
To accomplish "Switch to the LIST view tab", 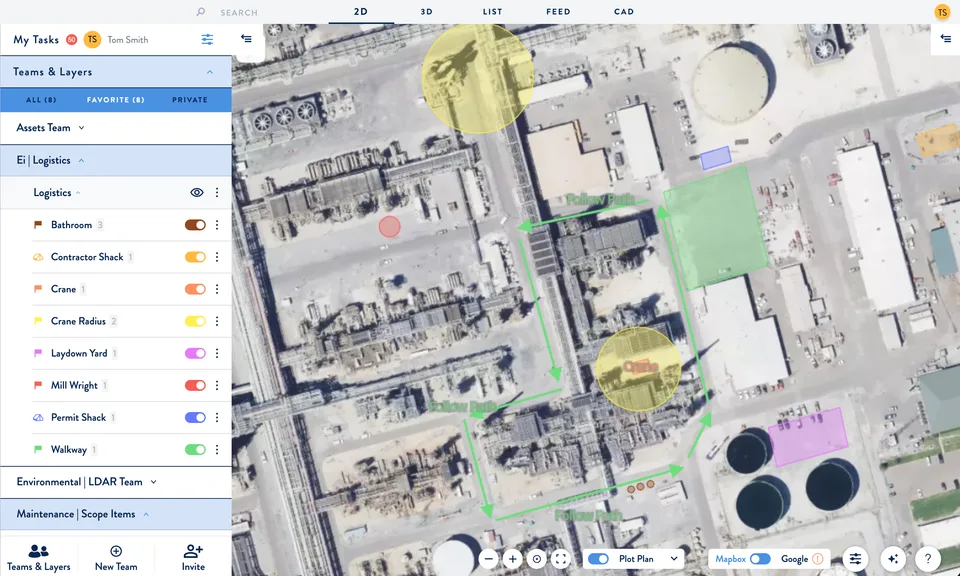I will pos(492,12).
